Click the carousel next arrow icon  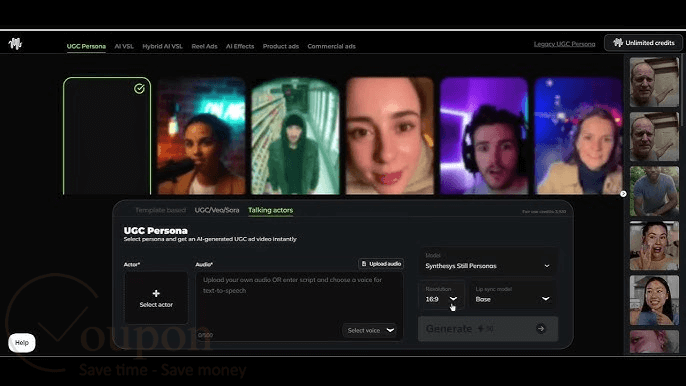(x=623, y=194)
